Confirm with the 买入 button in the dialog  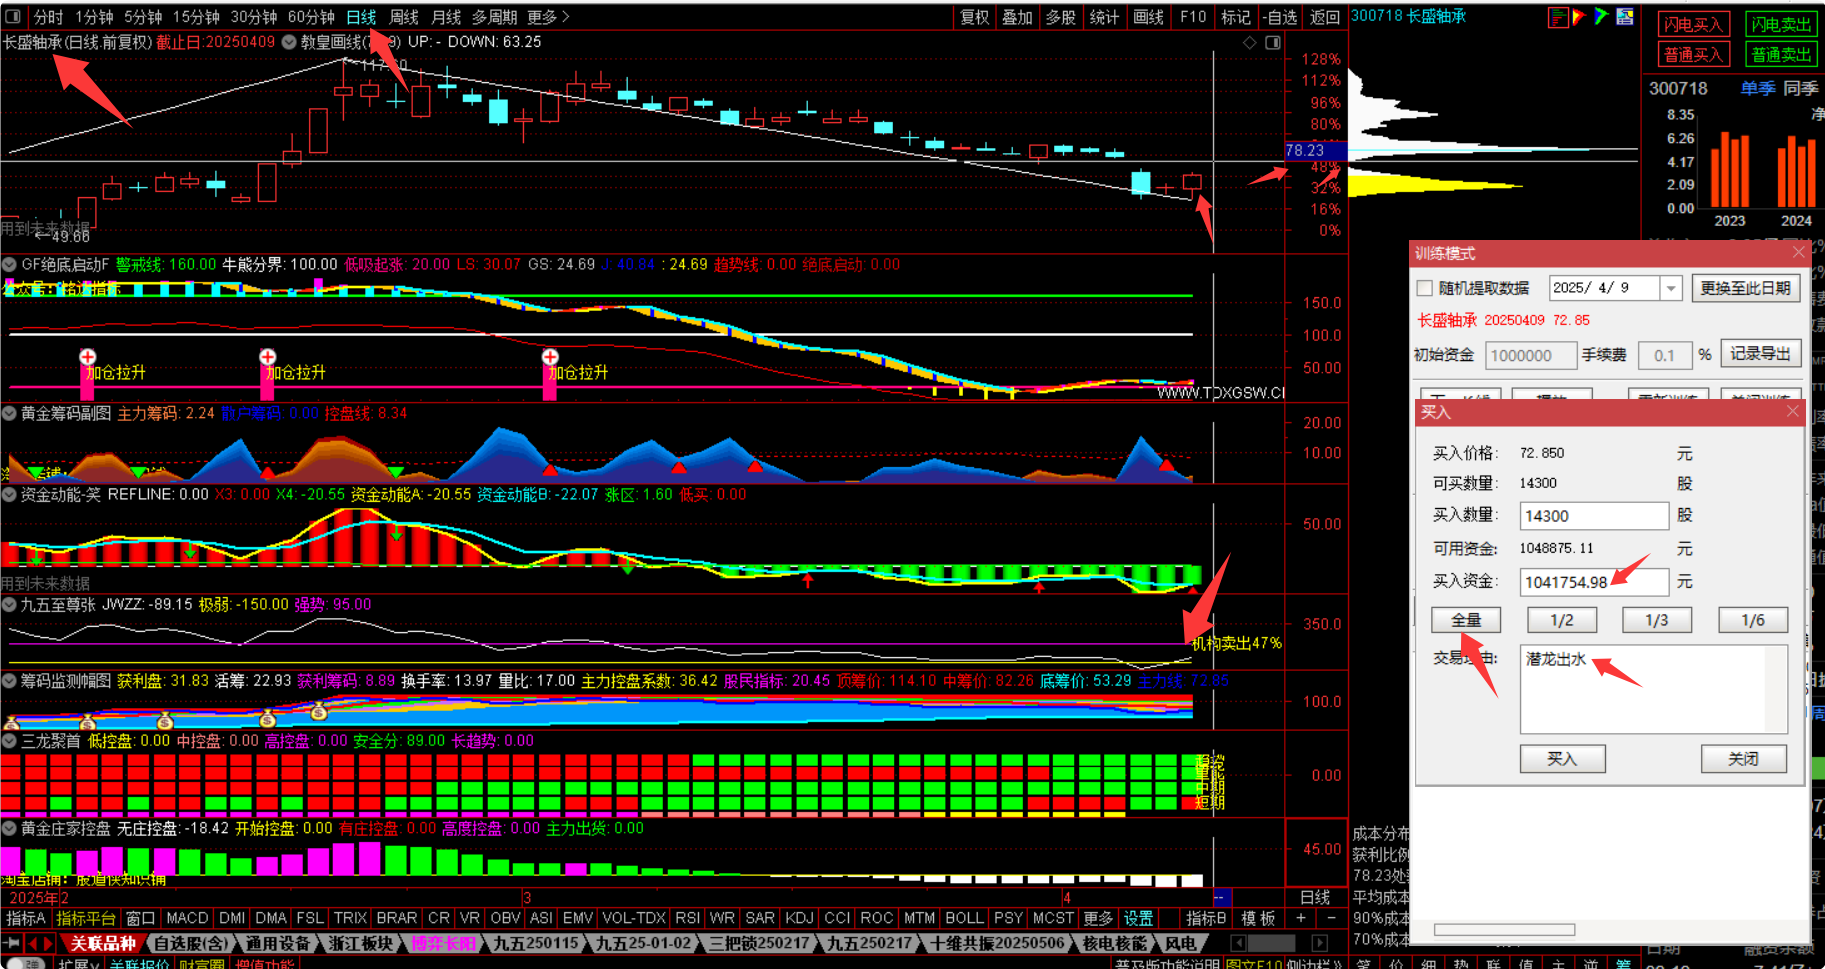pos(1562,759)
